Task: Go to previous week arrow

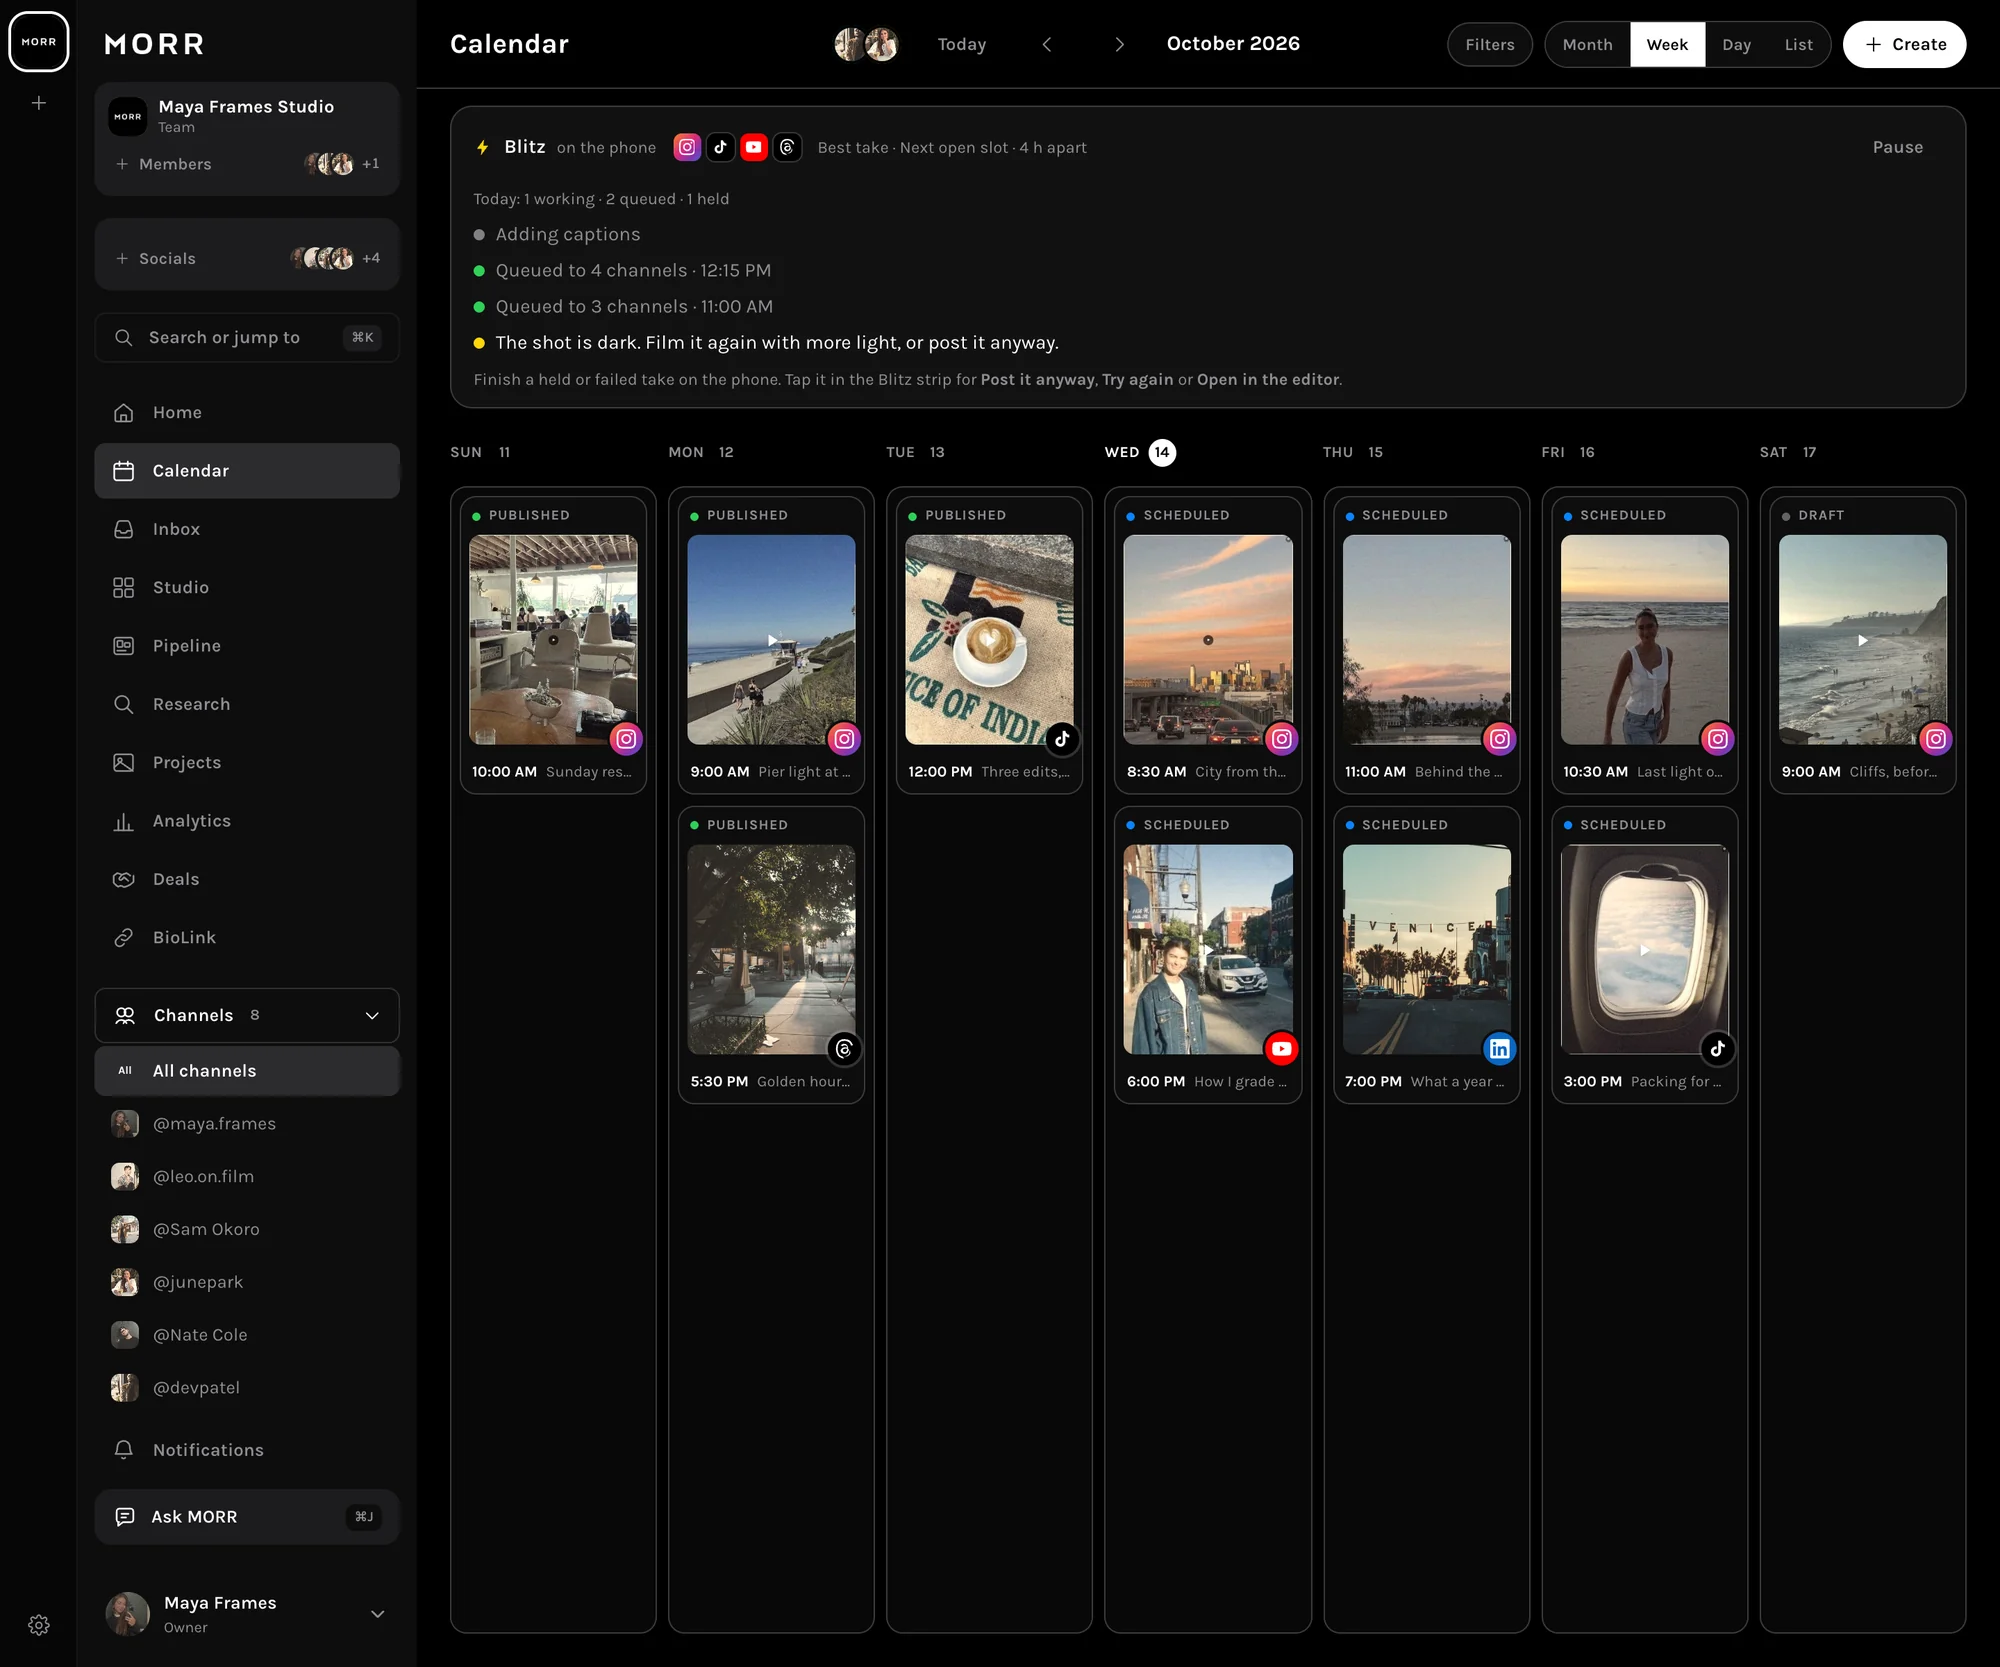Action: click(x=1047, y=44)
